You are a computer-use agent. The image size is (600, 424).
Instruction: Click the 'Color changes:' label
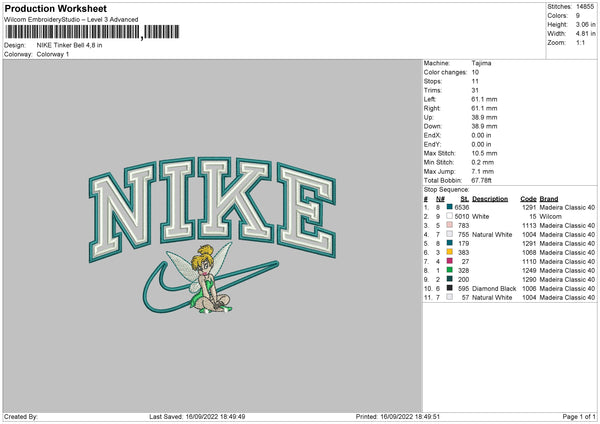(445, 72)
